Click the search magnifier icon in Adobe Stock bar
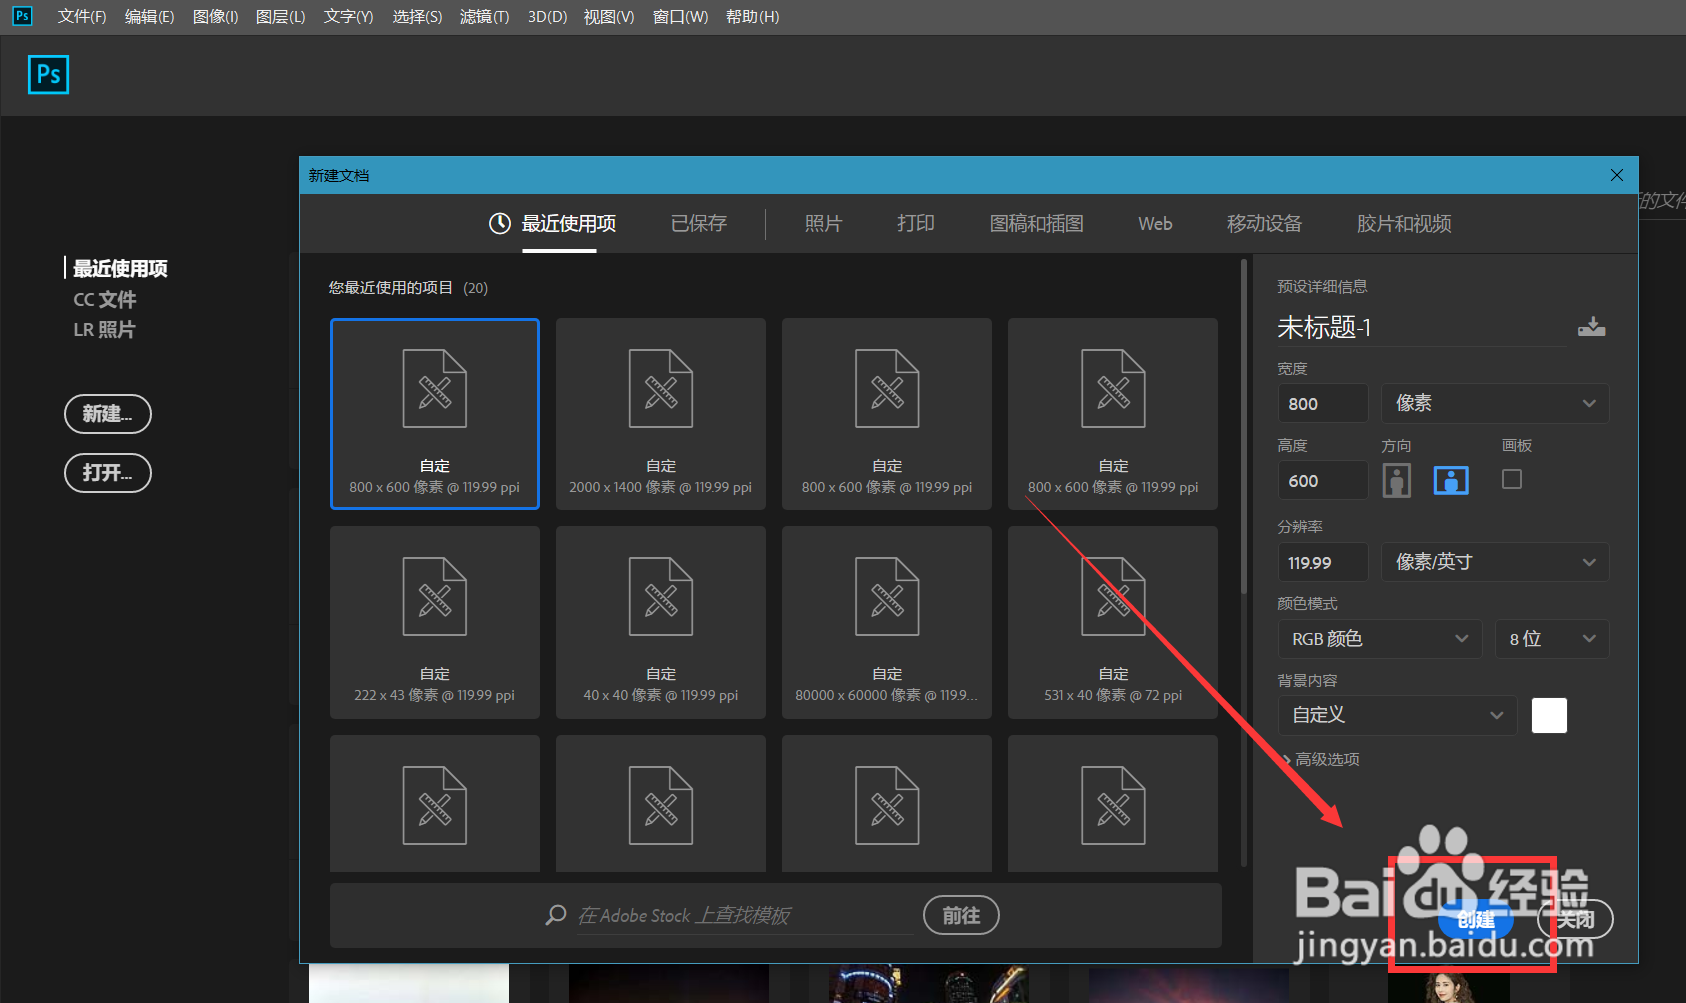1686x1003 pixels. coord(556,915)
